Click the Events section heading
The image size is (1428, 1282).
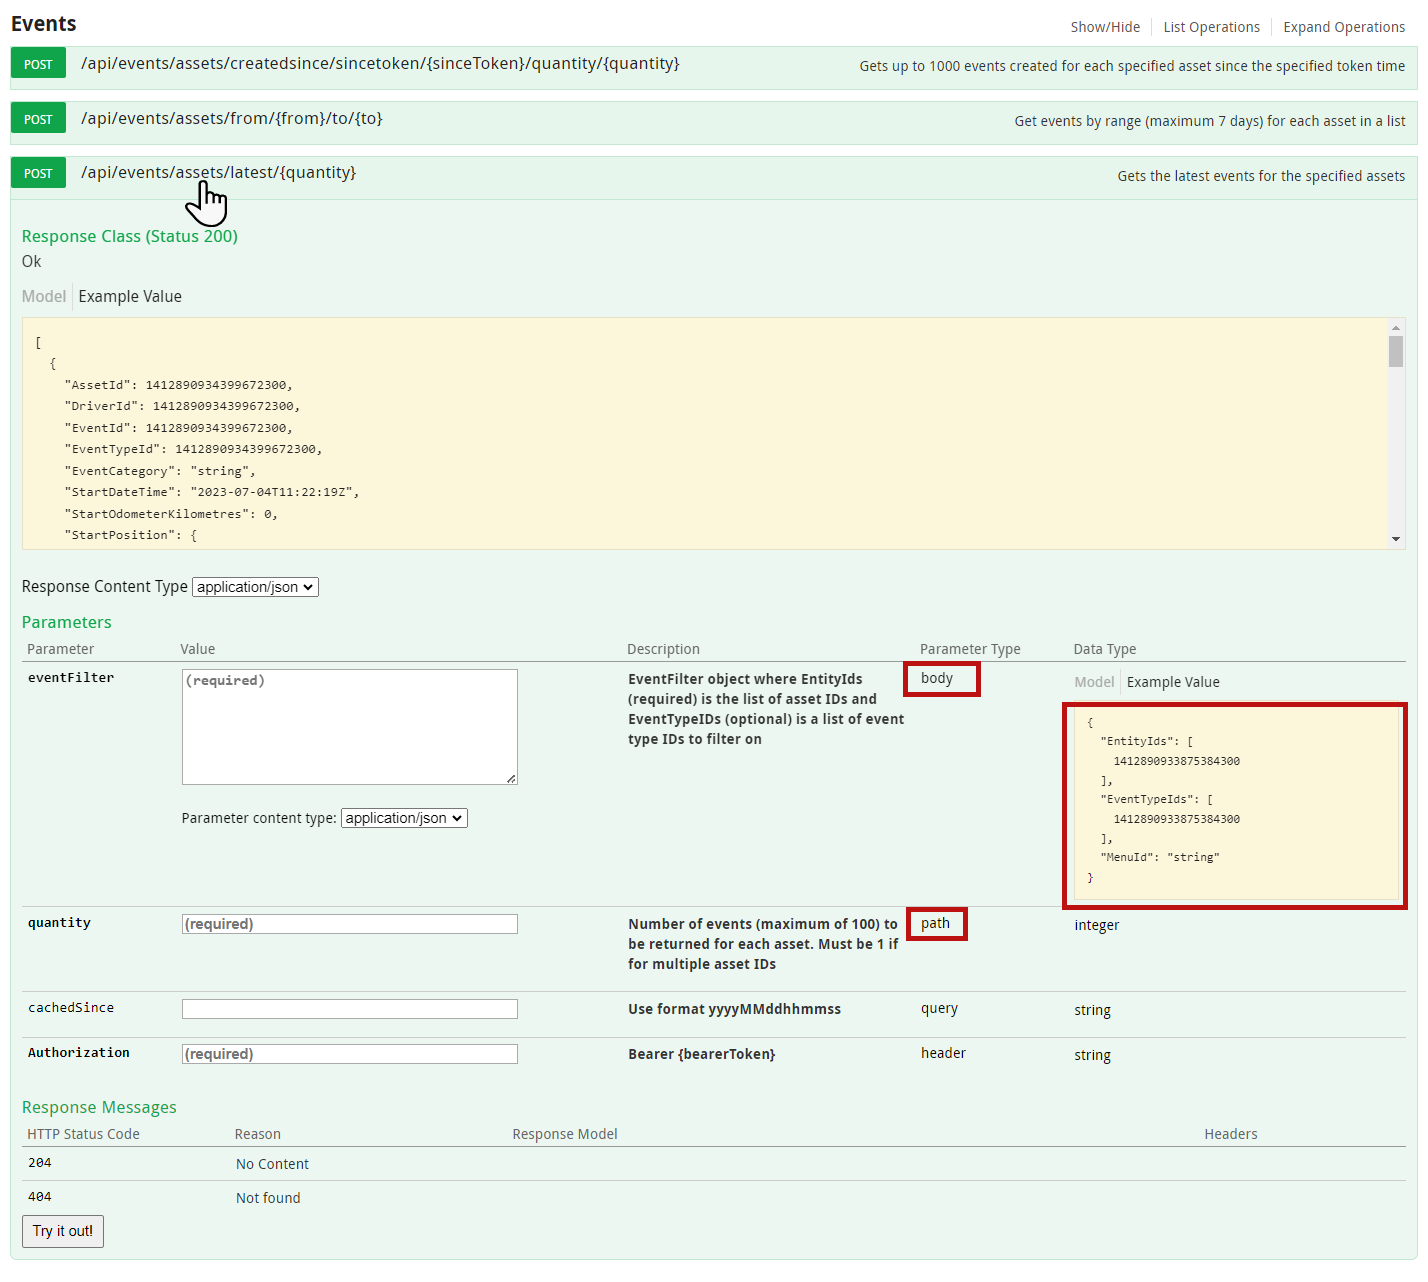coord(44,24)
